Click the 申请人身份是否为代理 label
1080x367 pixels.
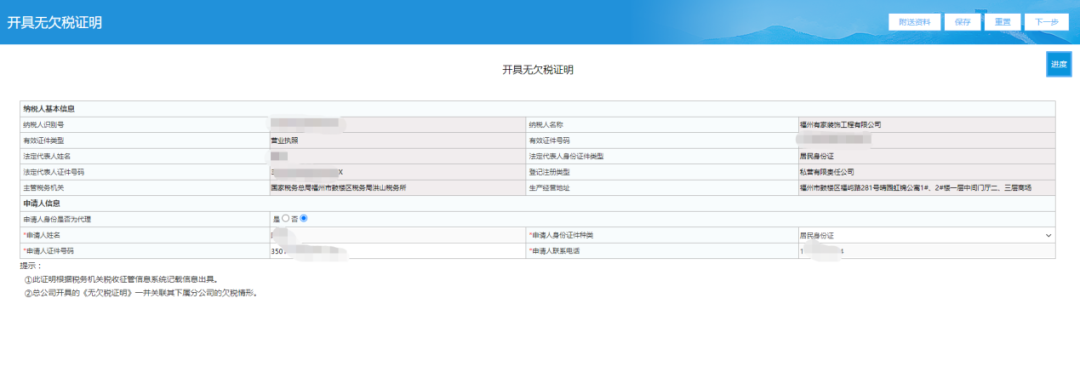[57, 220]
